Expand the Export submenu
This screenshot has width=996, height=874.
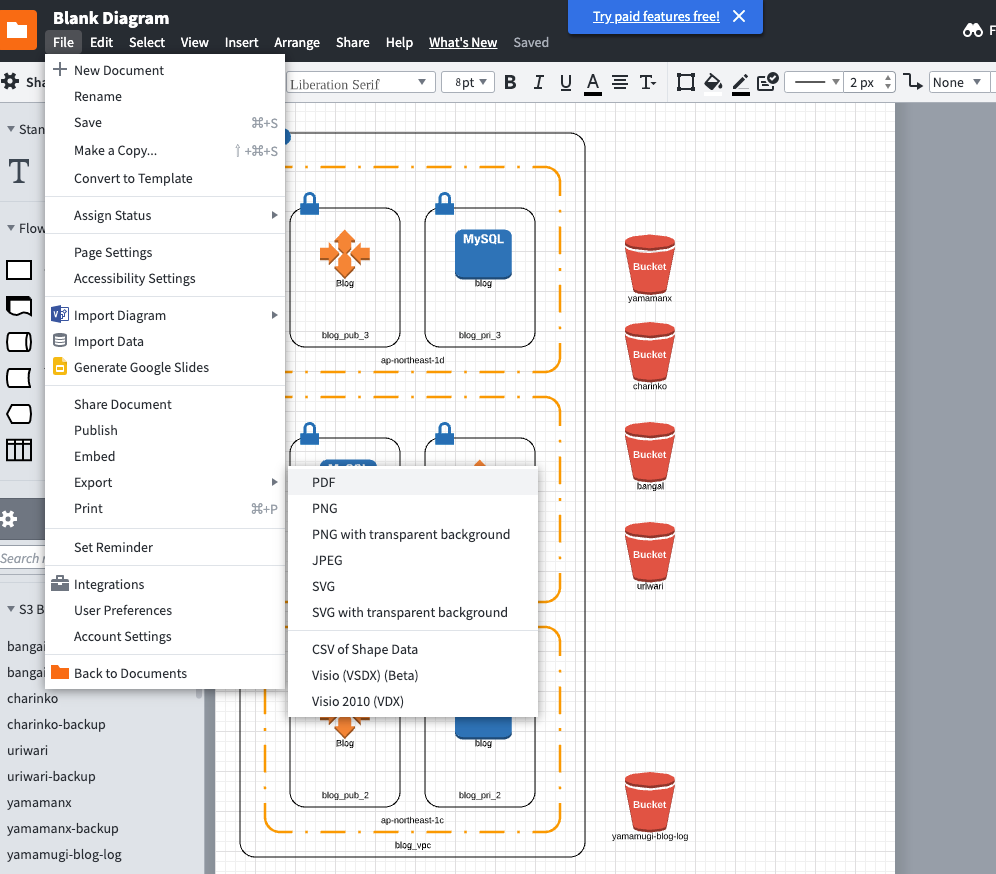point(165,482)
